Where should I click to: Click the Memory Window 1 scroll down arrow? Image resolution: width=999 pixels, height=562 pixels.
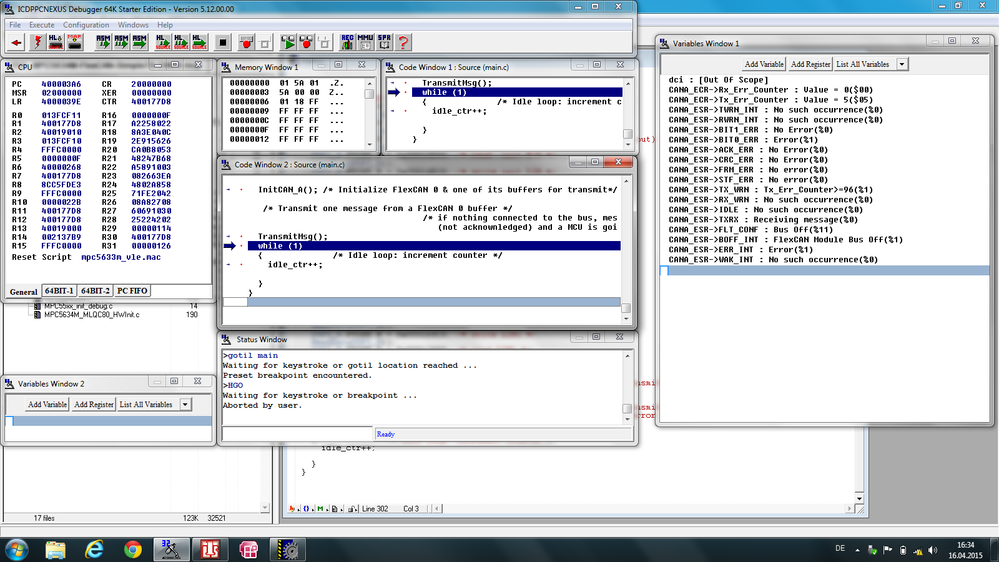coord(370,145)
